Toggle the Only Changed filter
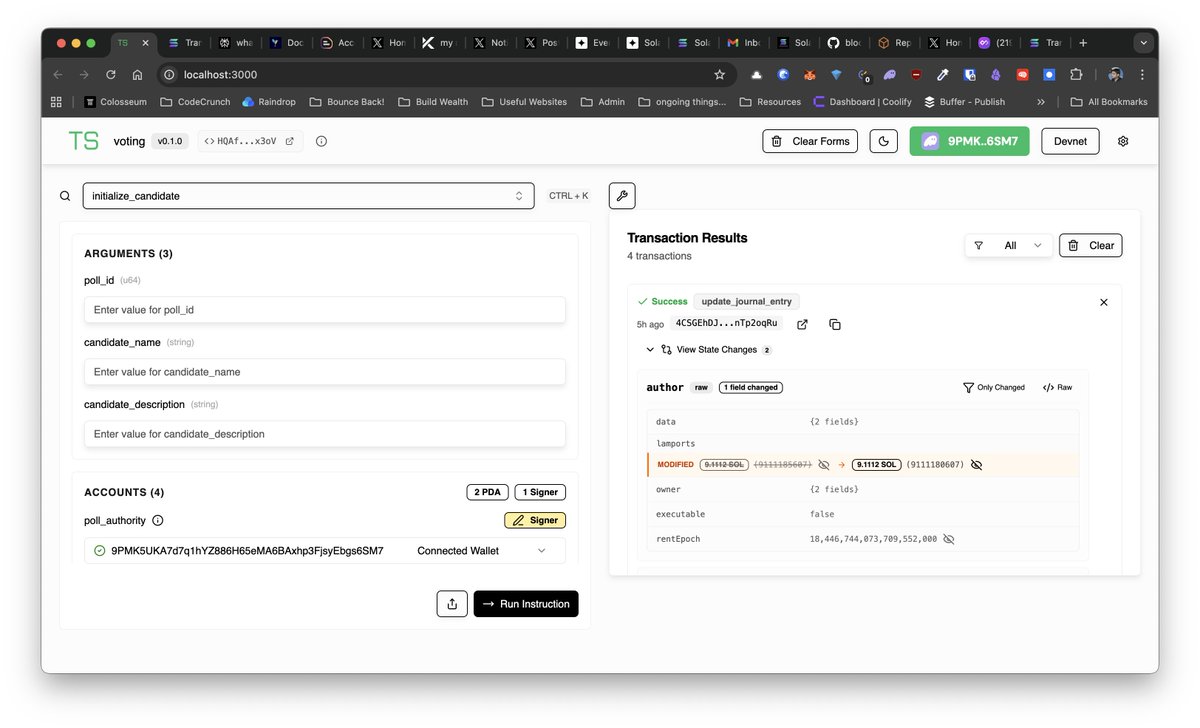This screenshot has width=1200, height=728. 994,387
